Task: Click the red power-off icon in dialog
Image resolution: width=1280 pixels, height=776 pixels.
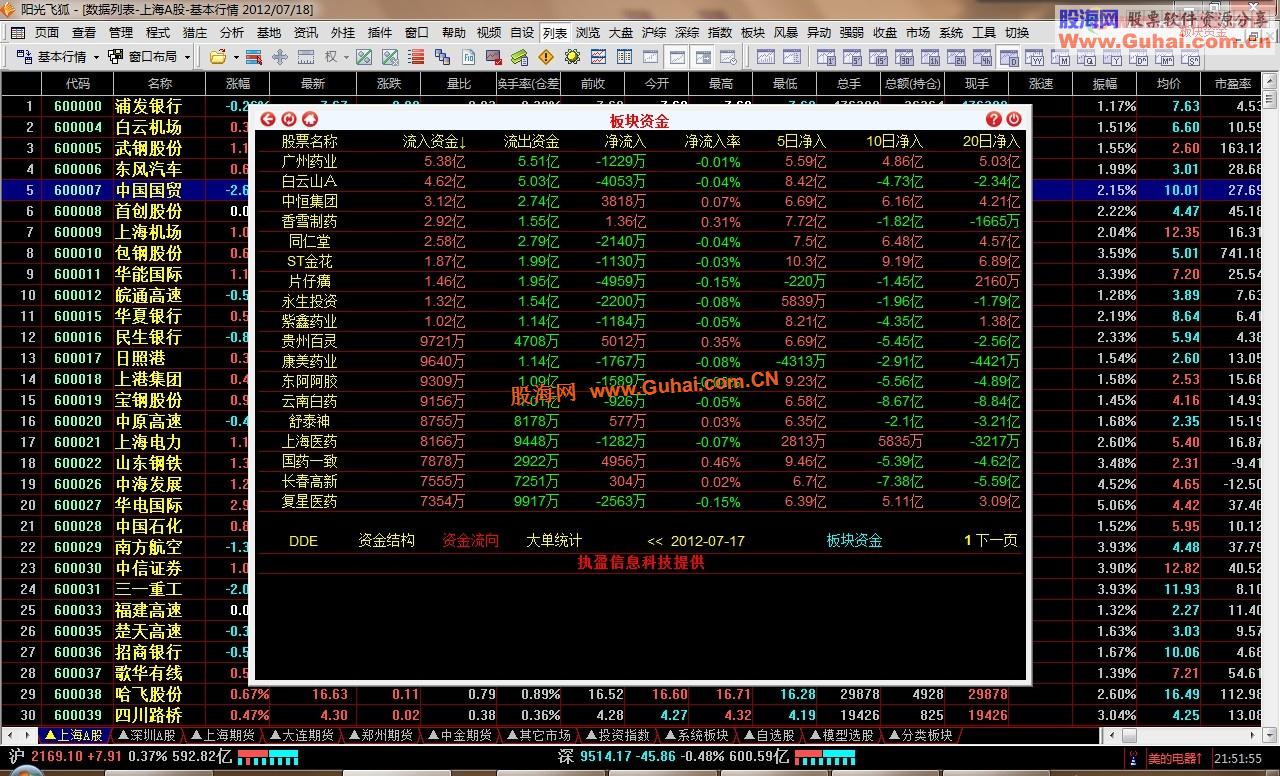Action: [x=1014, y=119]
